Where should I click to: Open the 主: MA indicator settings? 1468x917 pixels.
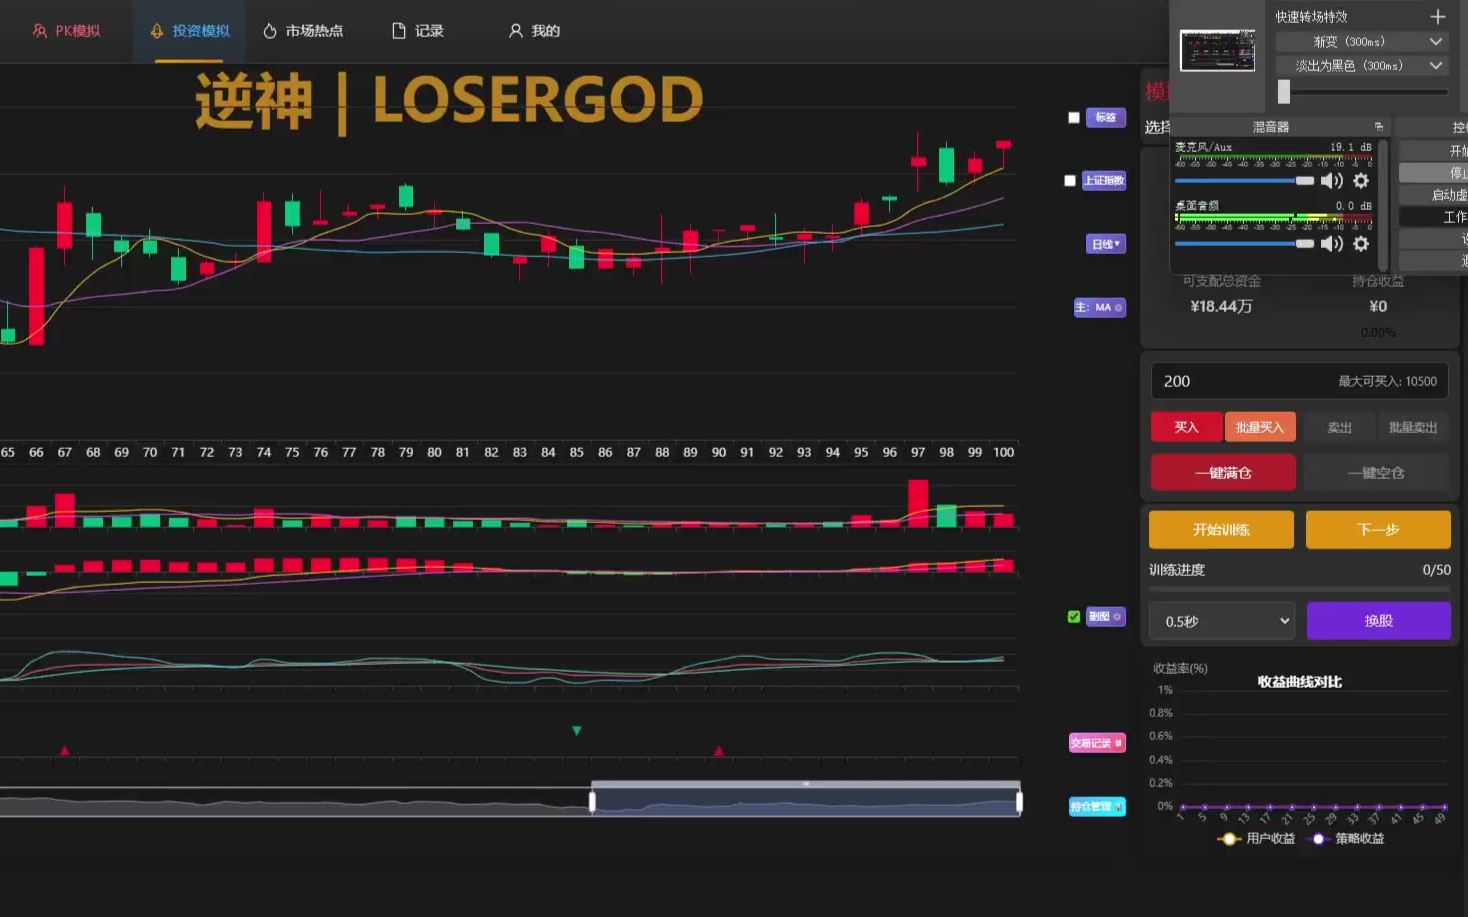point(1099,308)
